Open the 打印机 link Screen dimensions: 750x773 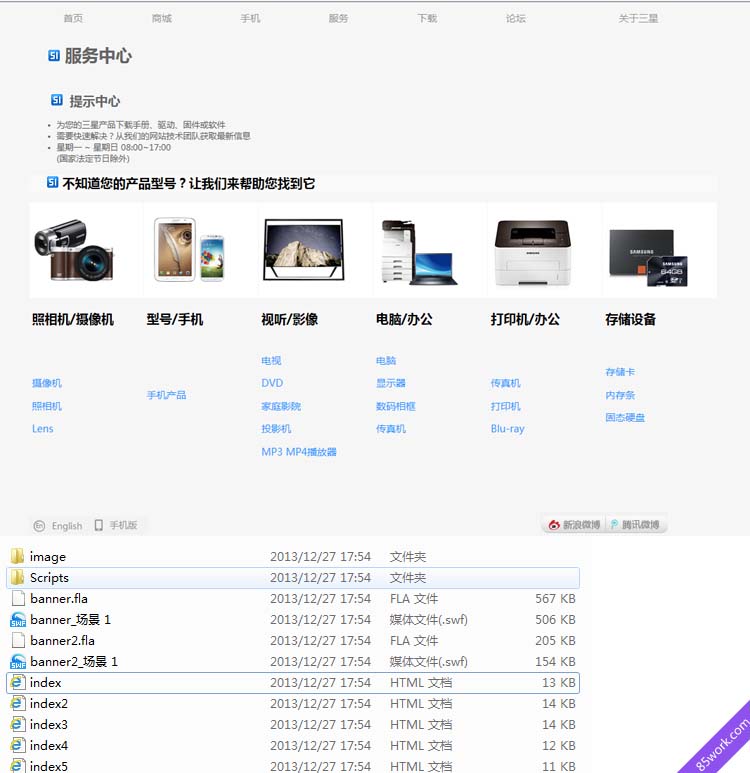tap(505, 406)
